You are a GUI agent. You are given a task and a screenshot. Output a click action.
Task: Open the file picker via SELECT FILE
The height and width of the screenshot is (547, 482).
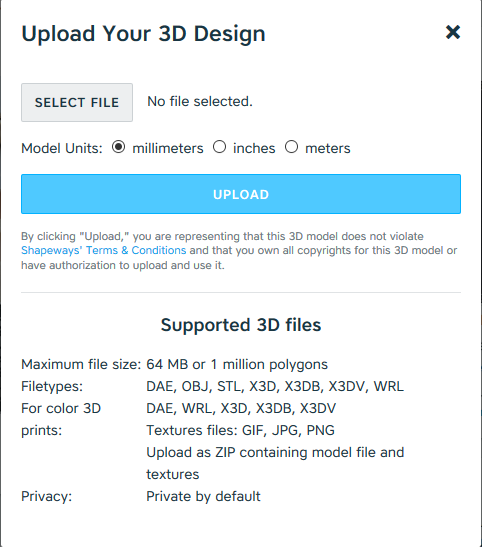point(77,102)
